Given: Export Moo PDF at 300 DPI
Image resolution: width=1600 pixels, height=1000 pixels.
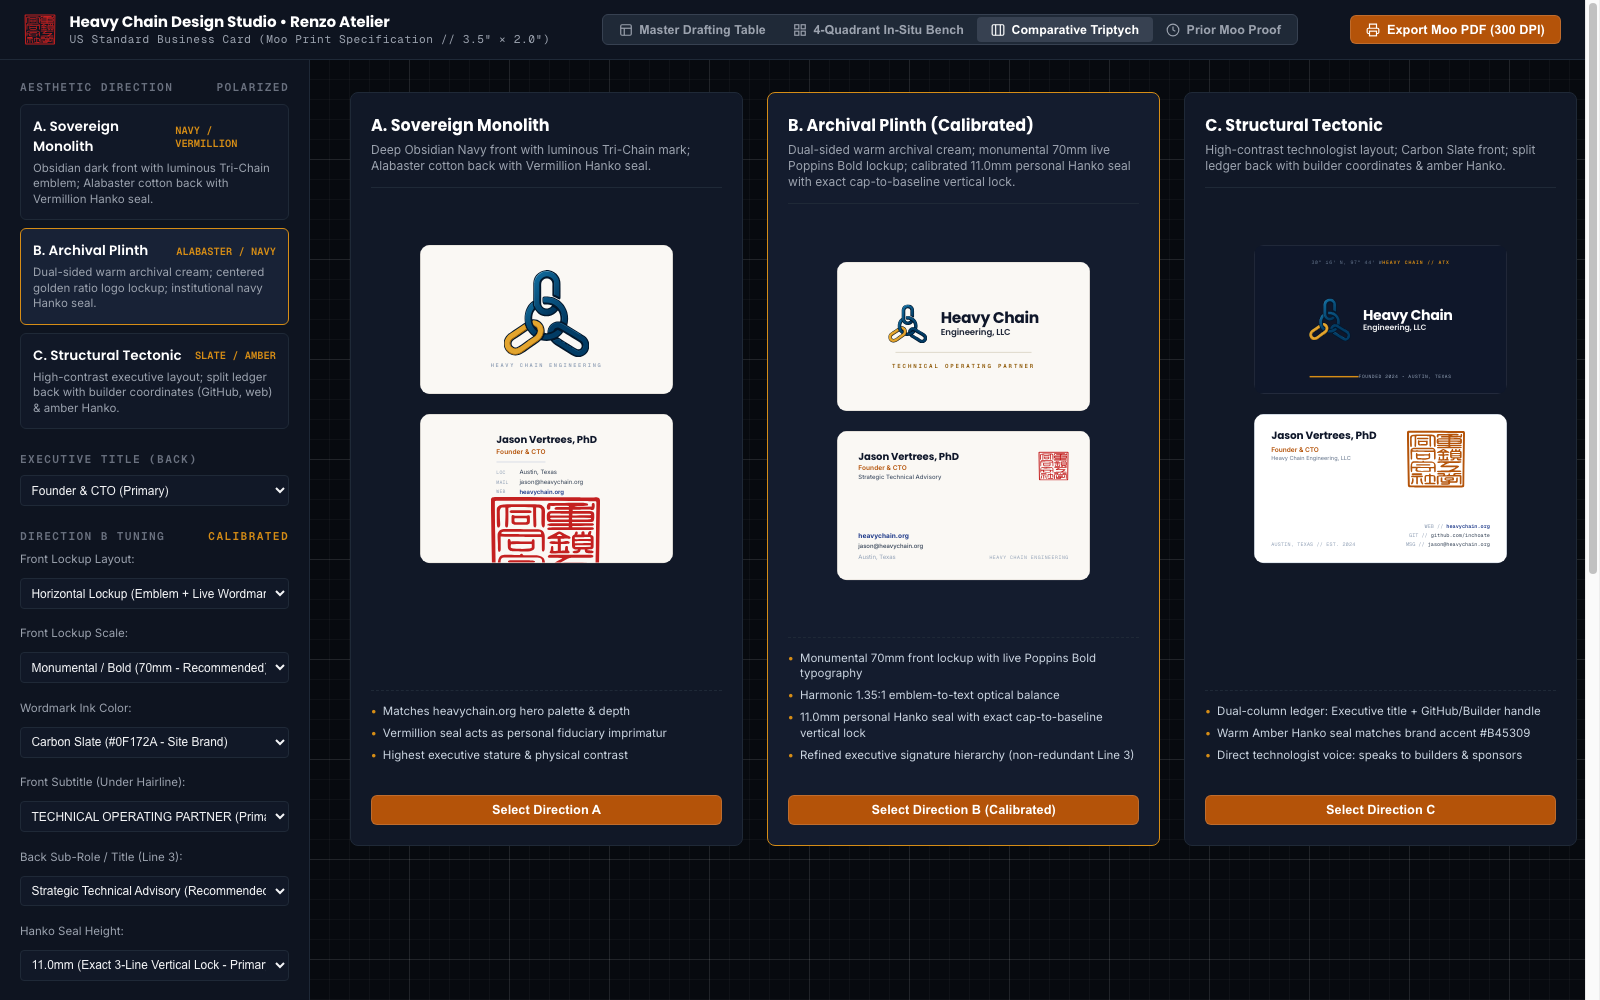Looking at the screenshot, I should [x=1455, y=30].
